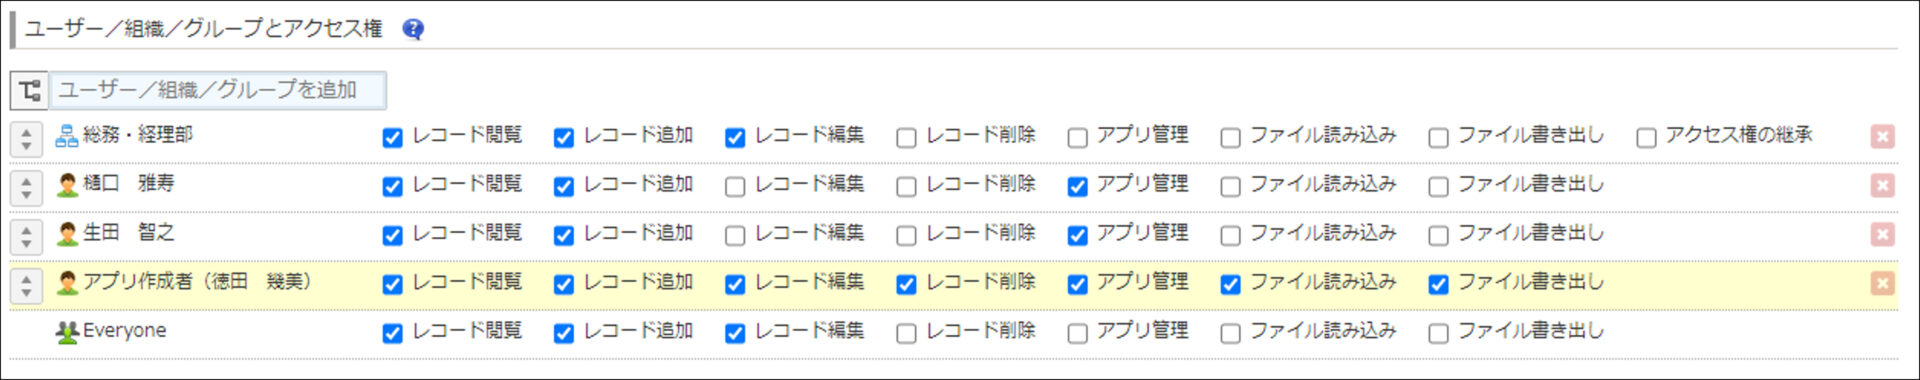The image size is (1920, 380).
Task: Uncheck ファイル書き出し for アプリ作成者
Action: (1438, 284)
